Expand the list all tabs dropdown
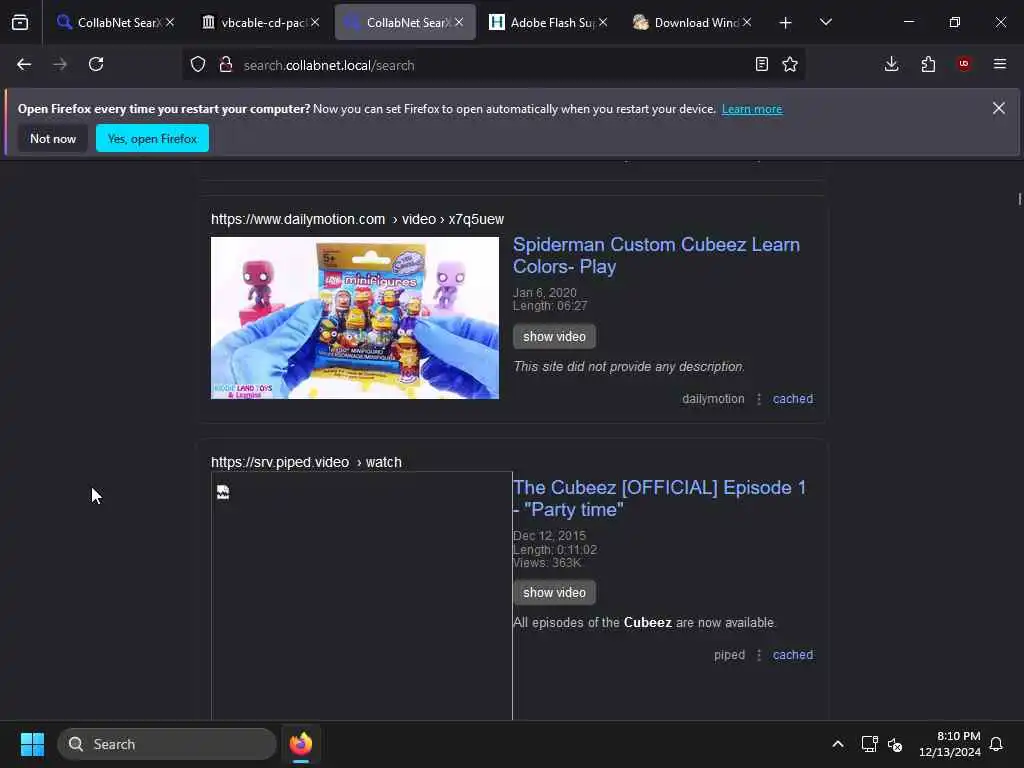 tap(826, 22)
